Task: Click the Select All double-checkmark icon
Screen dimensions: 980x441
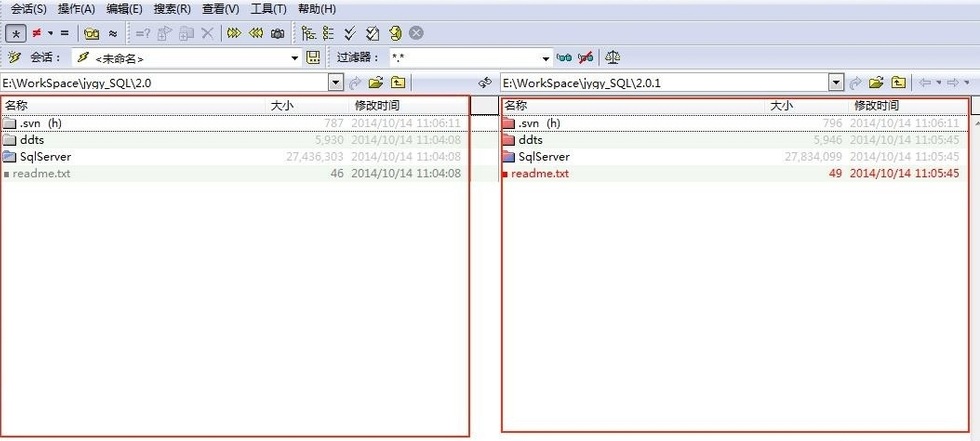Action: (x=350, y=33)
